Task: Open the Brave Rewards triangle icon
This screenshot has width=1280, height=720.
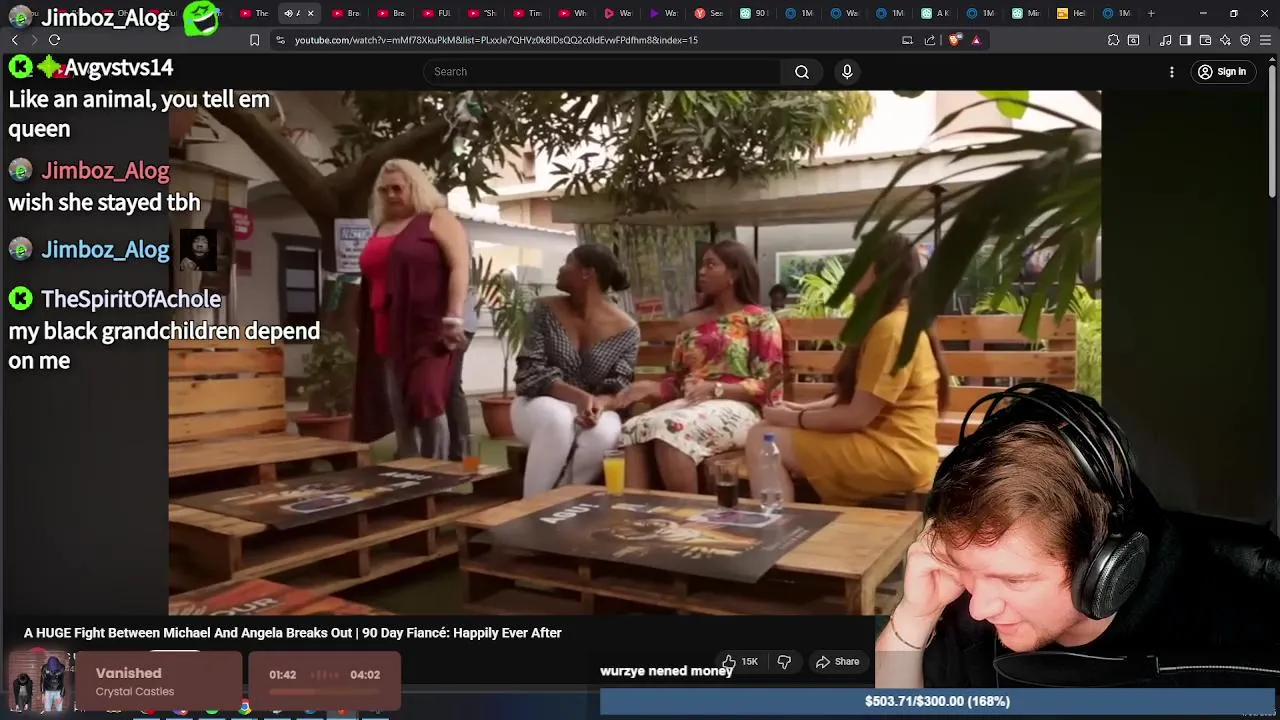Action: [x=976, y=40]
